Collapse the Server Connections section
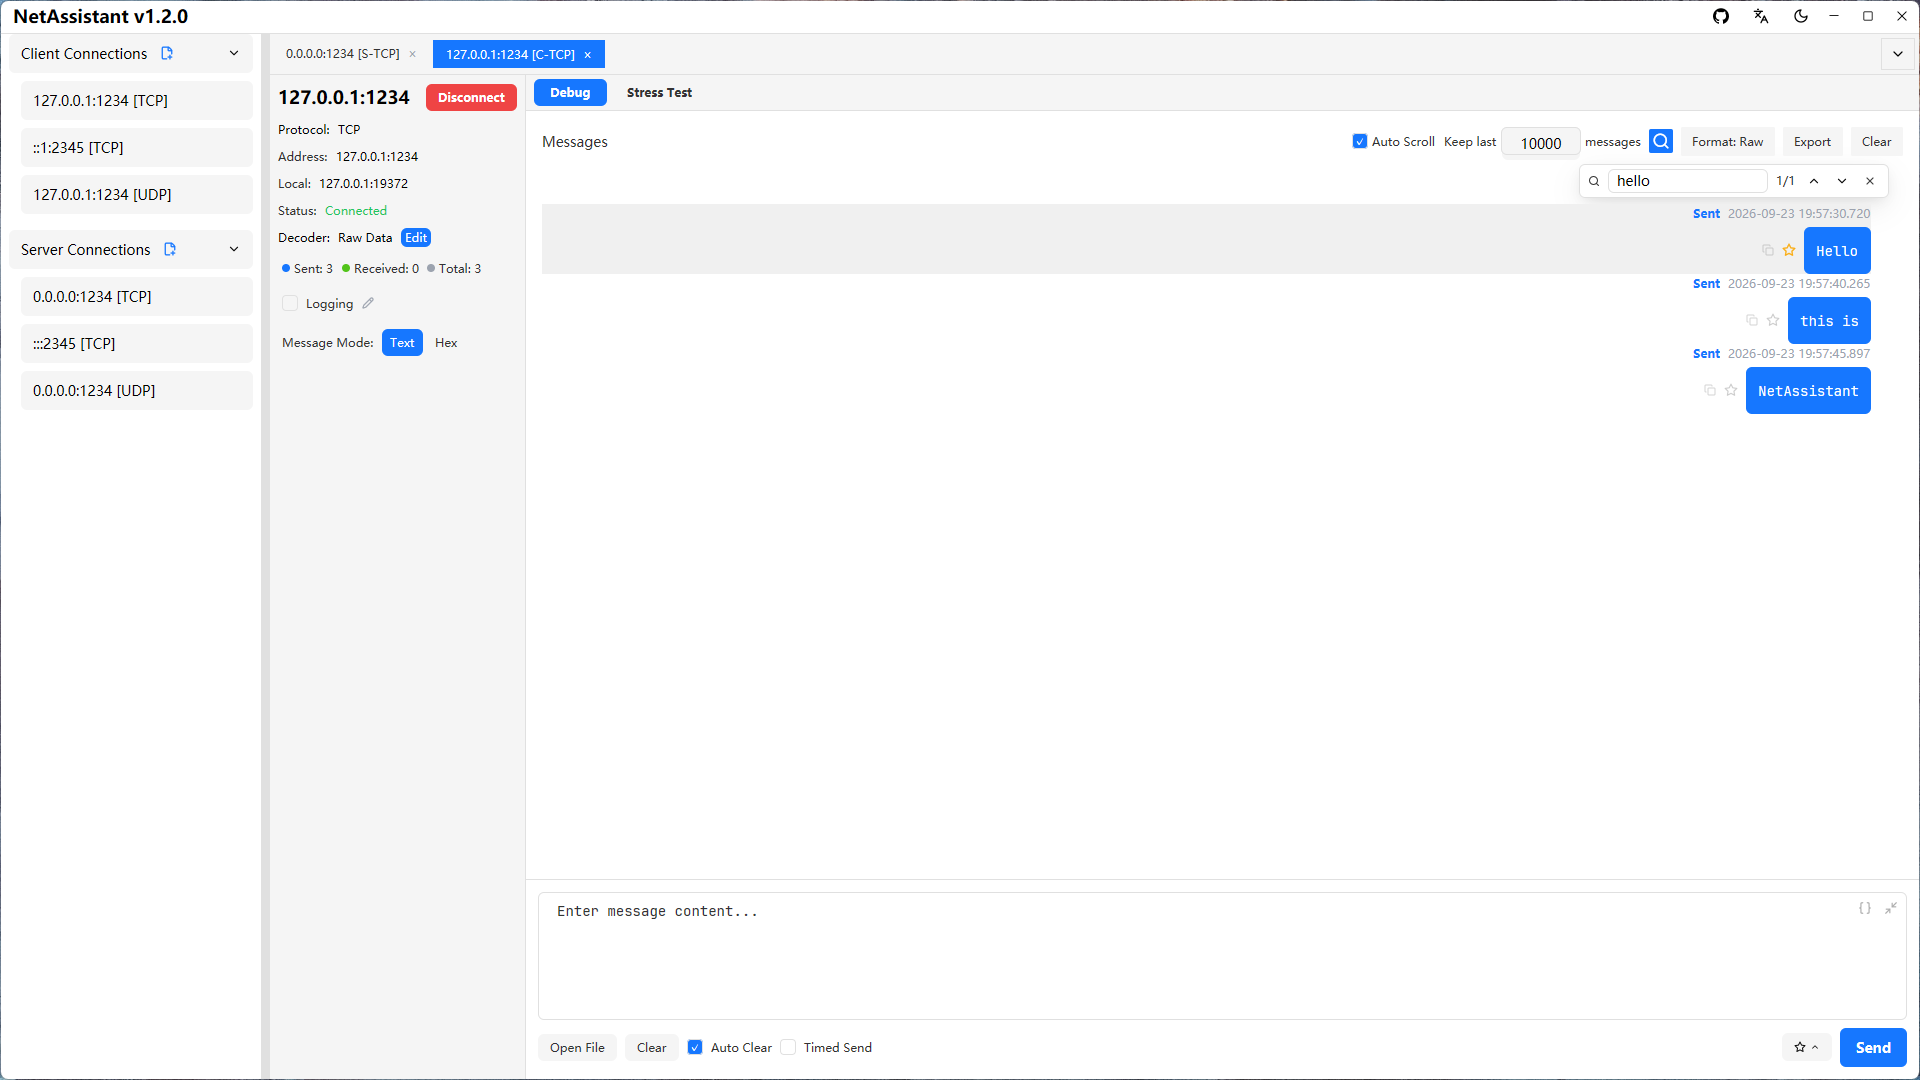 pos(234,249)
